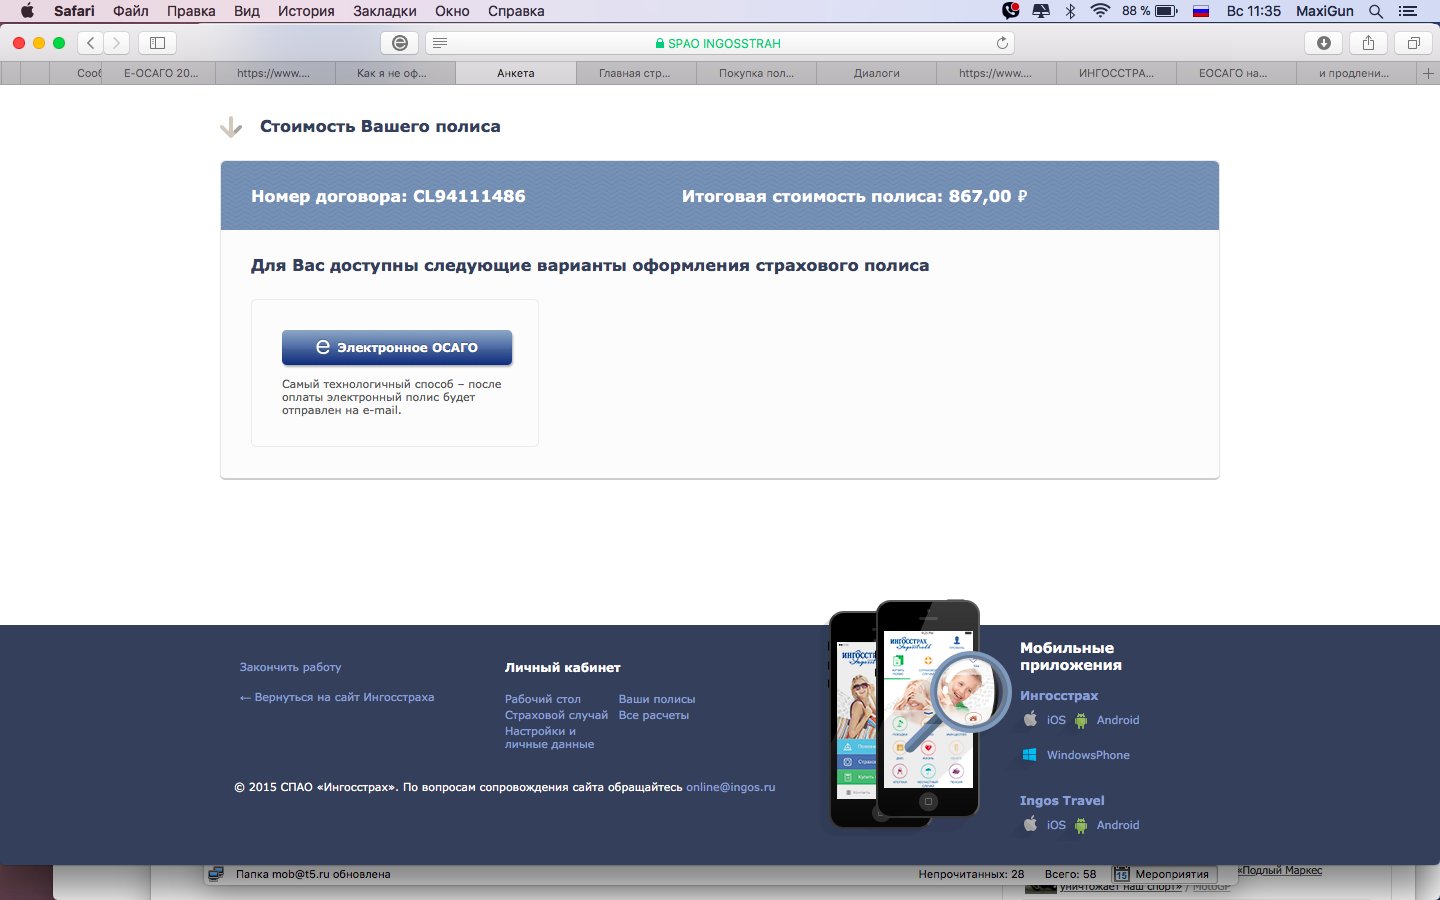
Task: Open the Рабочий стол footer link
Action: pyautogui.click(x=543, y=699)
